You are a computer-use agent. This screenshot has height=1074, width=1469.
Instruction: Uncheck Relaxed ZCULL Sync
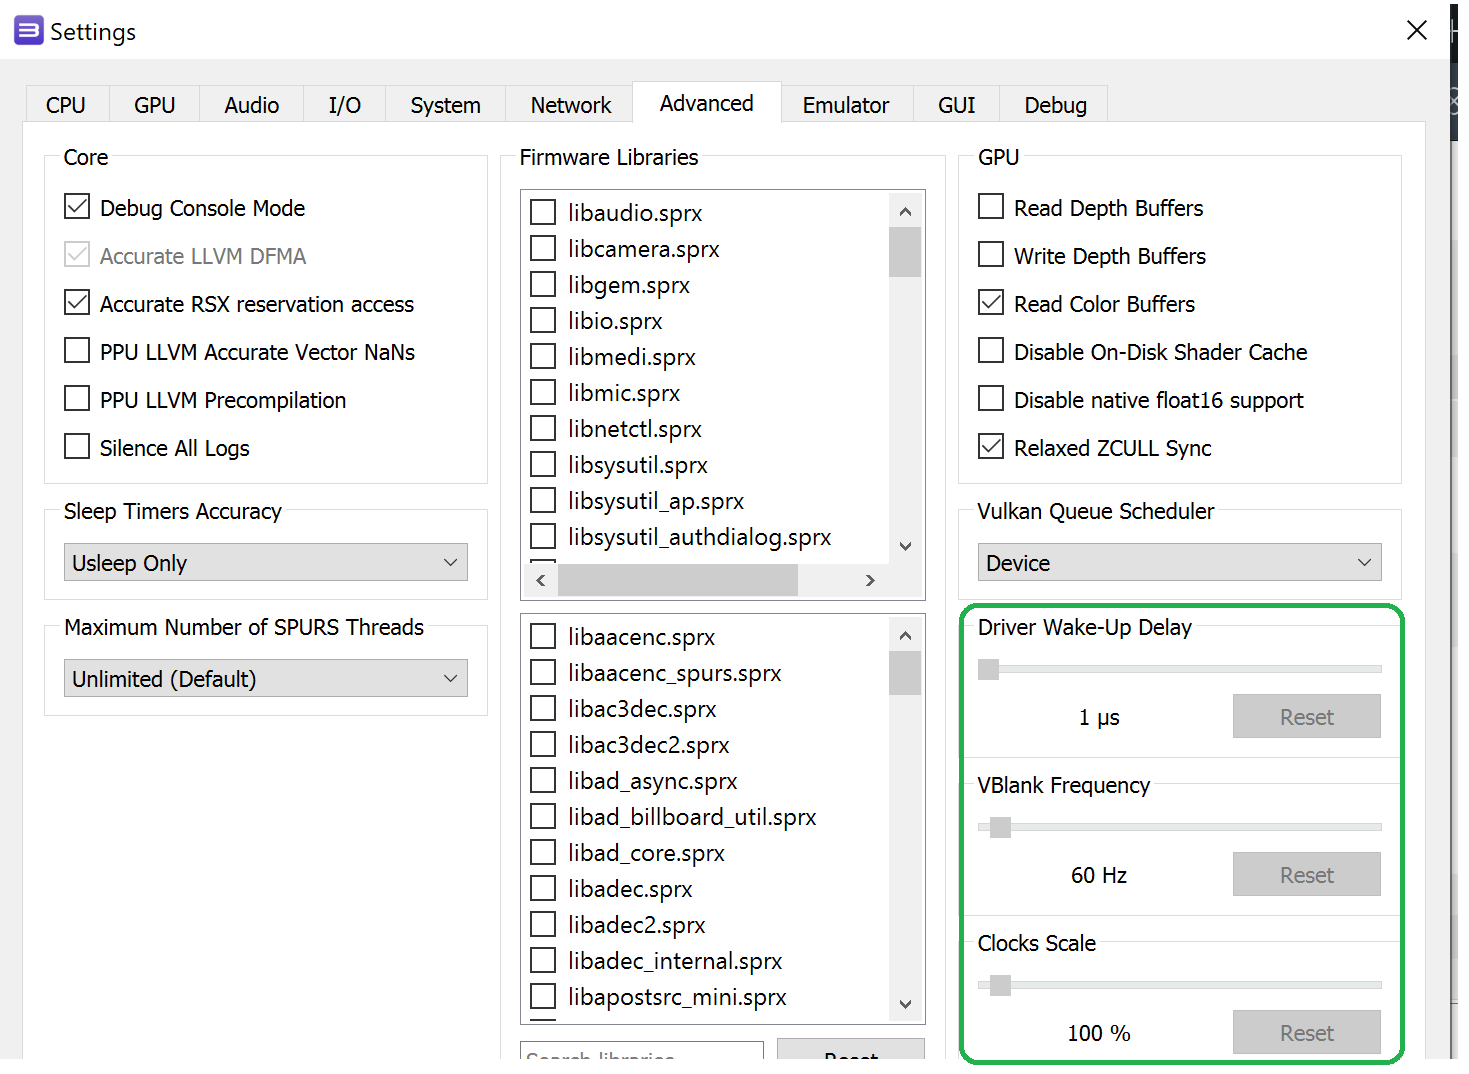pos(990,447)
